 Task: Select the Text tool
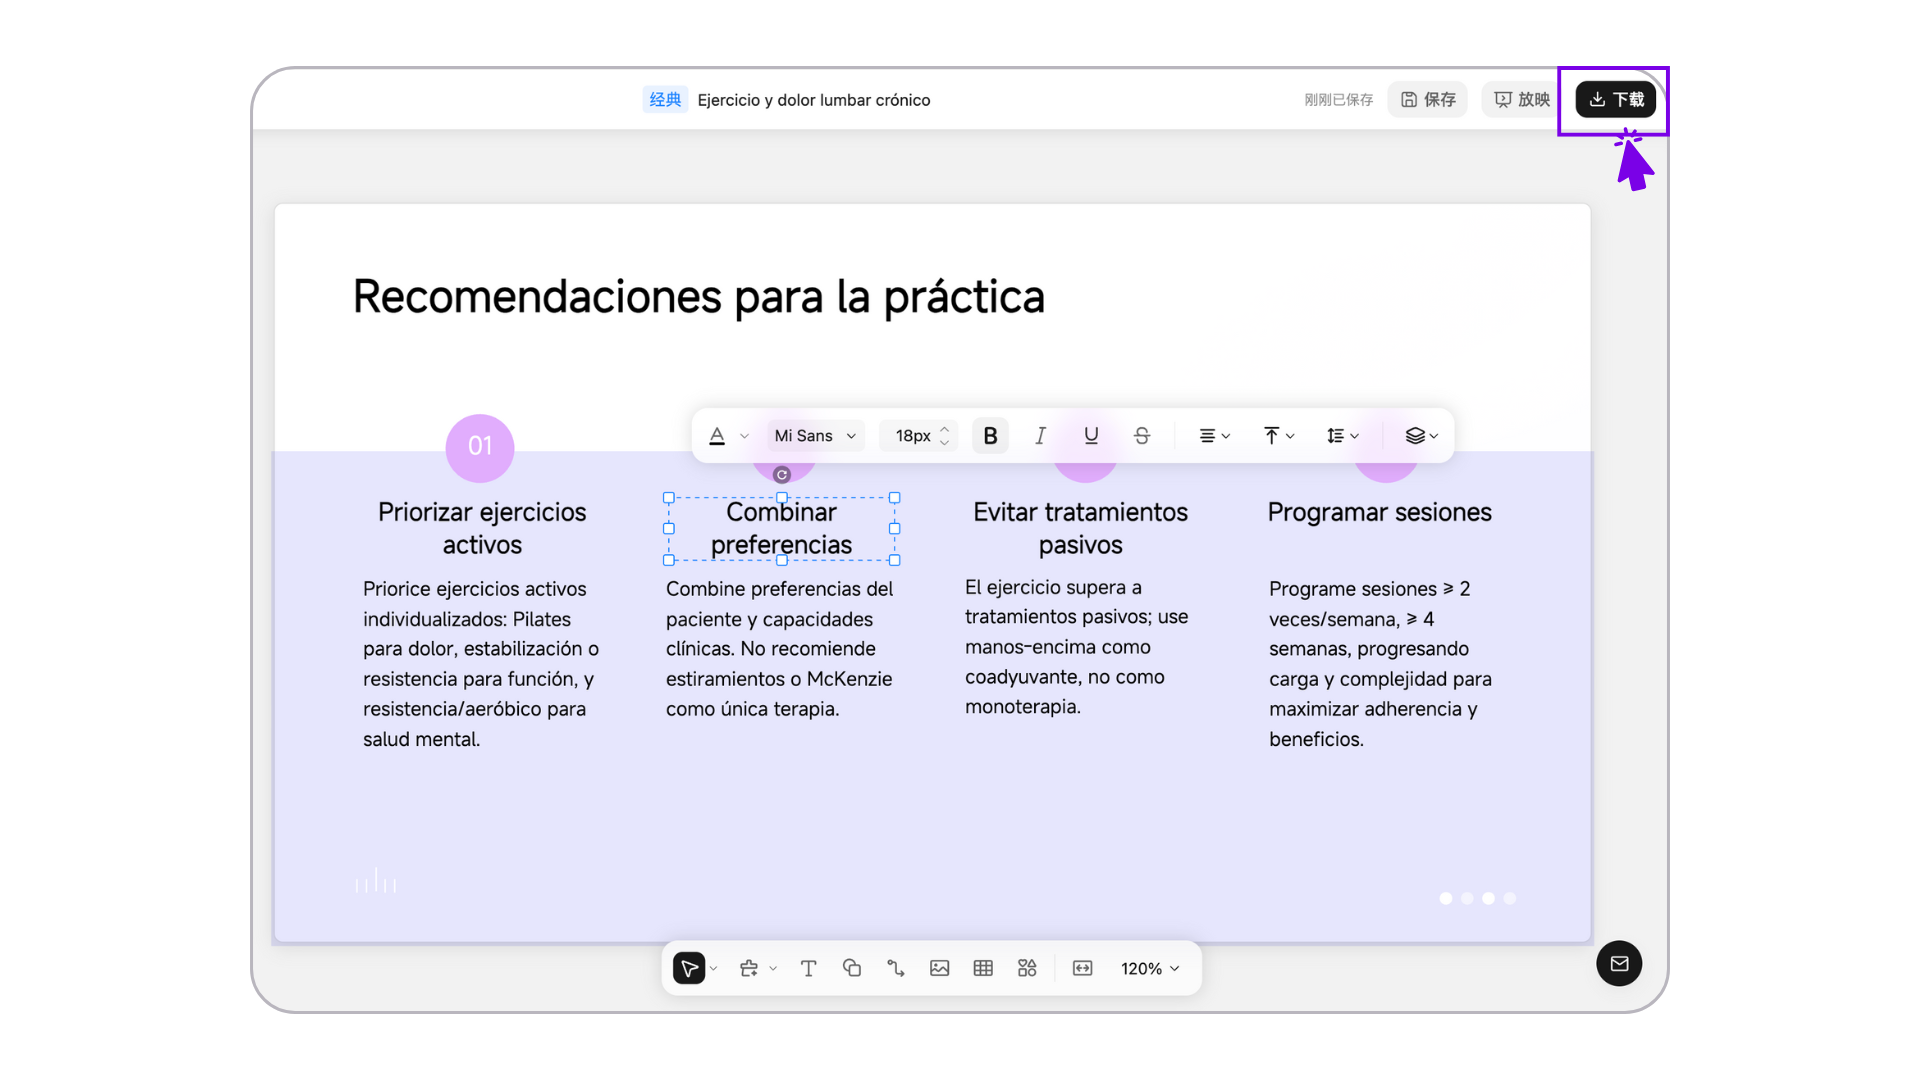[x=808, y=968]
